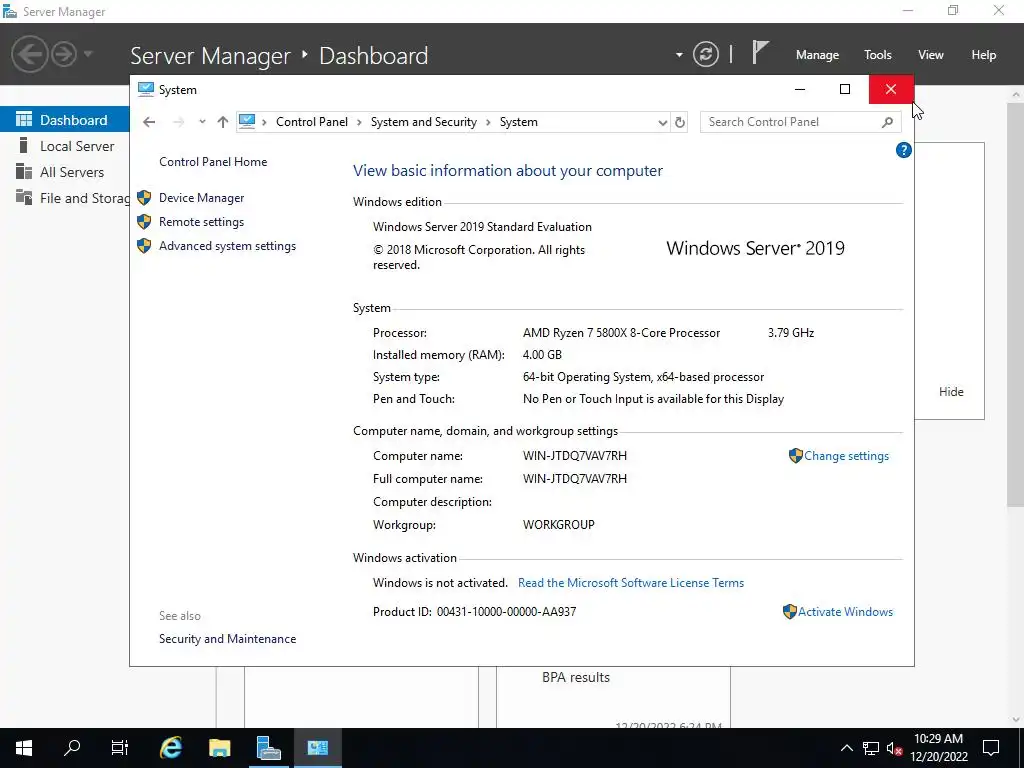
Task: Open dropdown arrow beside refresh icon
Action: click(x=679, y=55)
